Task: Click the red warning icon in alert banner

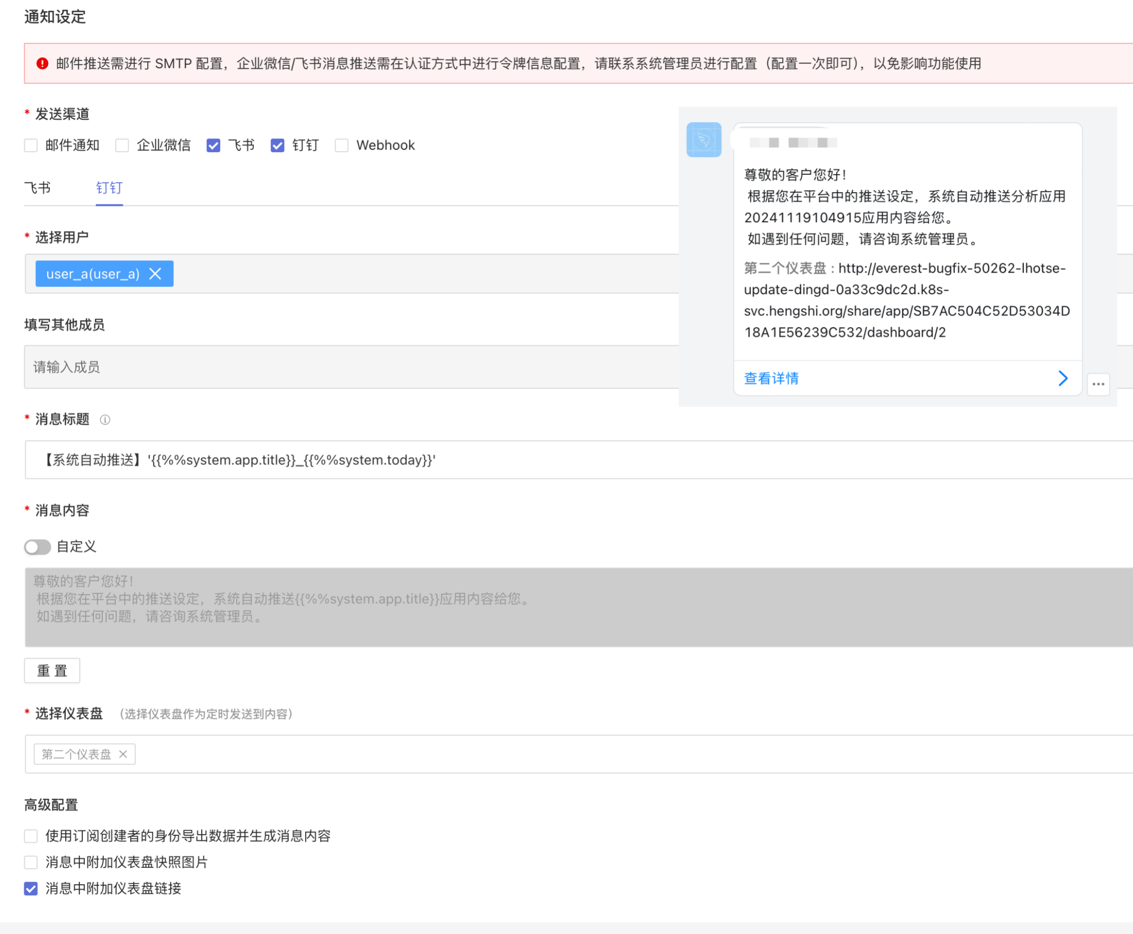Action: [x=42, y=63]
